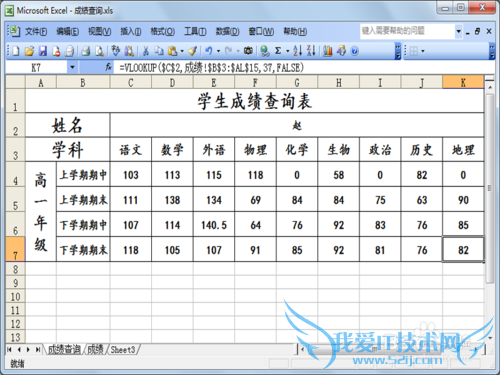Copy selection with the Copy icon
The image size is (500, 375).
[x=159, y=51]
